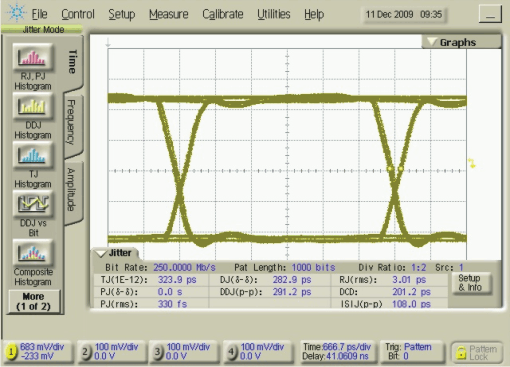510x367 pixels.
Task: Click the Div Ratio 1:2 value
Action: click(418, 267)
